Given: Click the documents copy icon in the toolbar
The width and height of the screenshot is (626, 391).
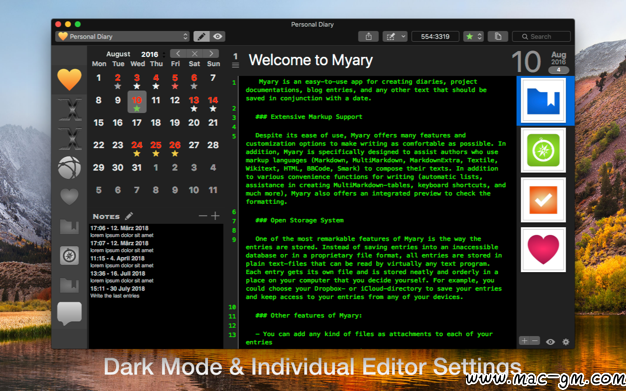Looking at the screenshot, I should tap(498, 36).
